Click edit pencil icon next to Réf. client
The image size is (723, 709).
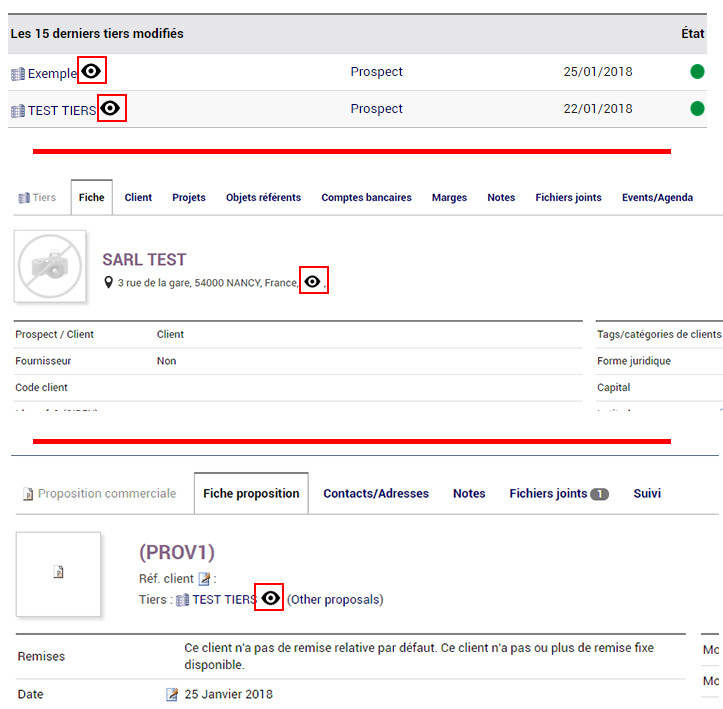(x=204, y=579)
